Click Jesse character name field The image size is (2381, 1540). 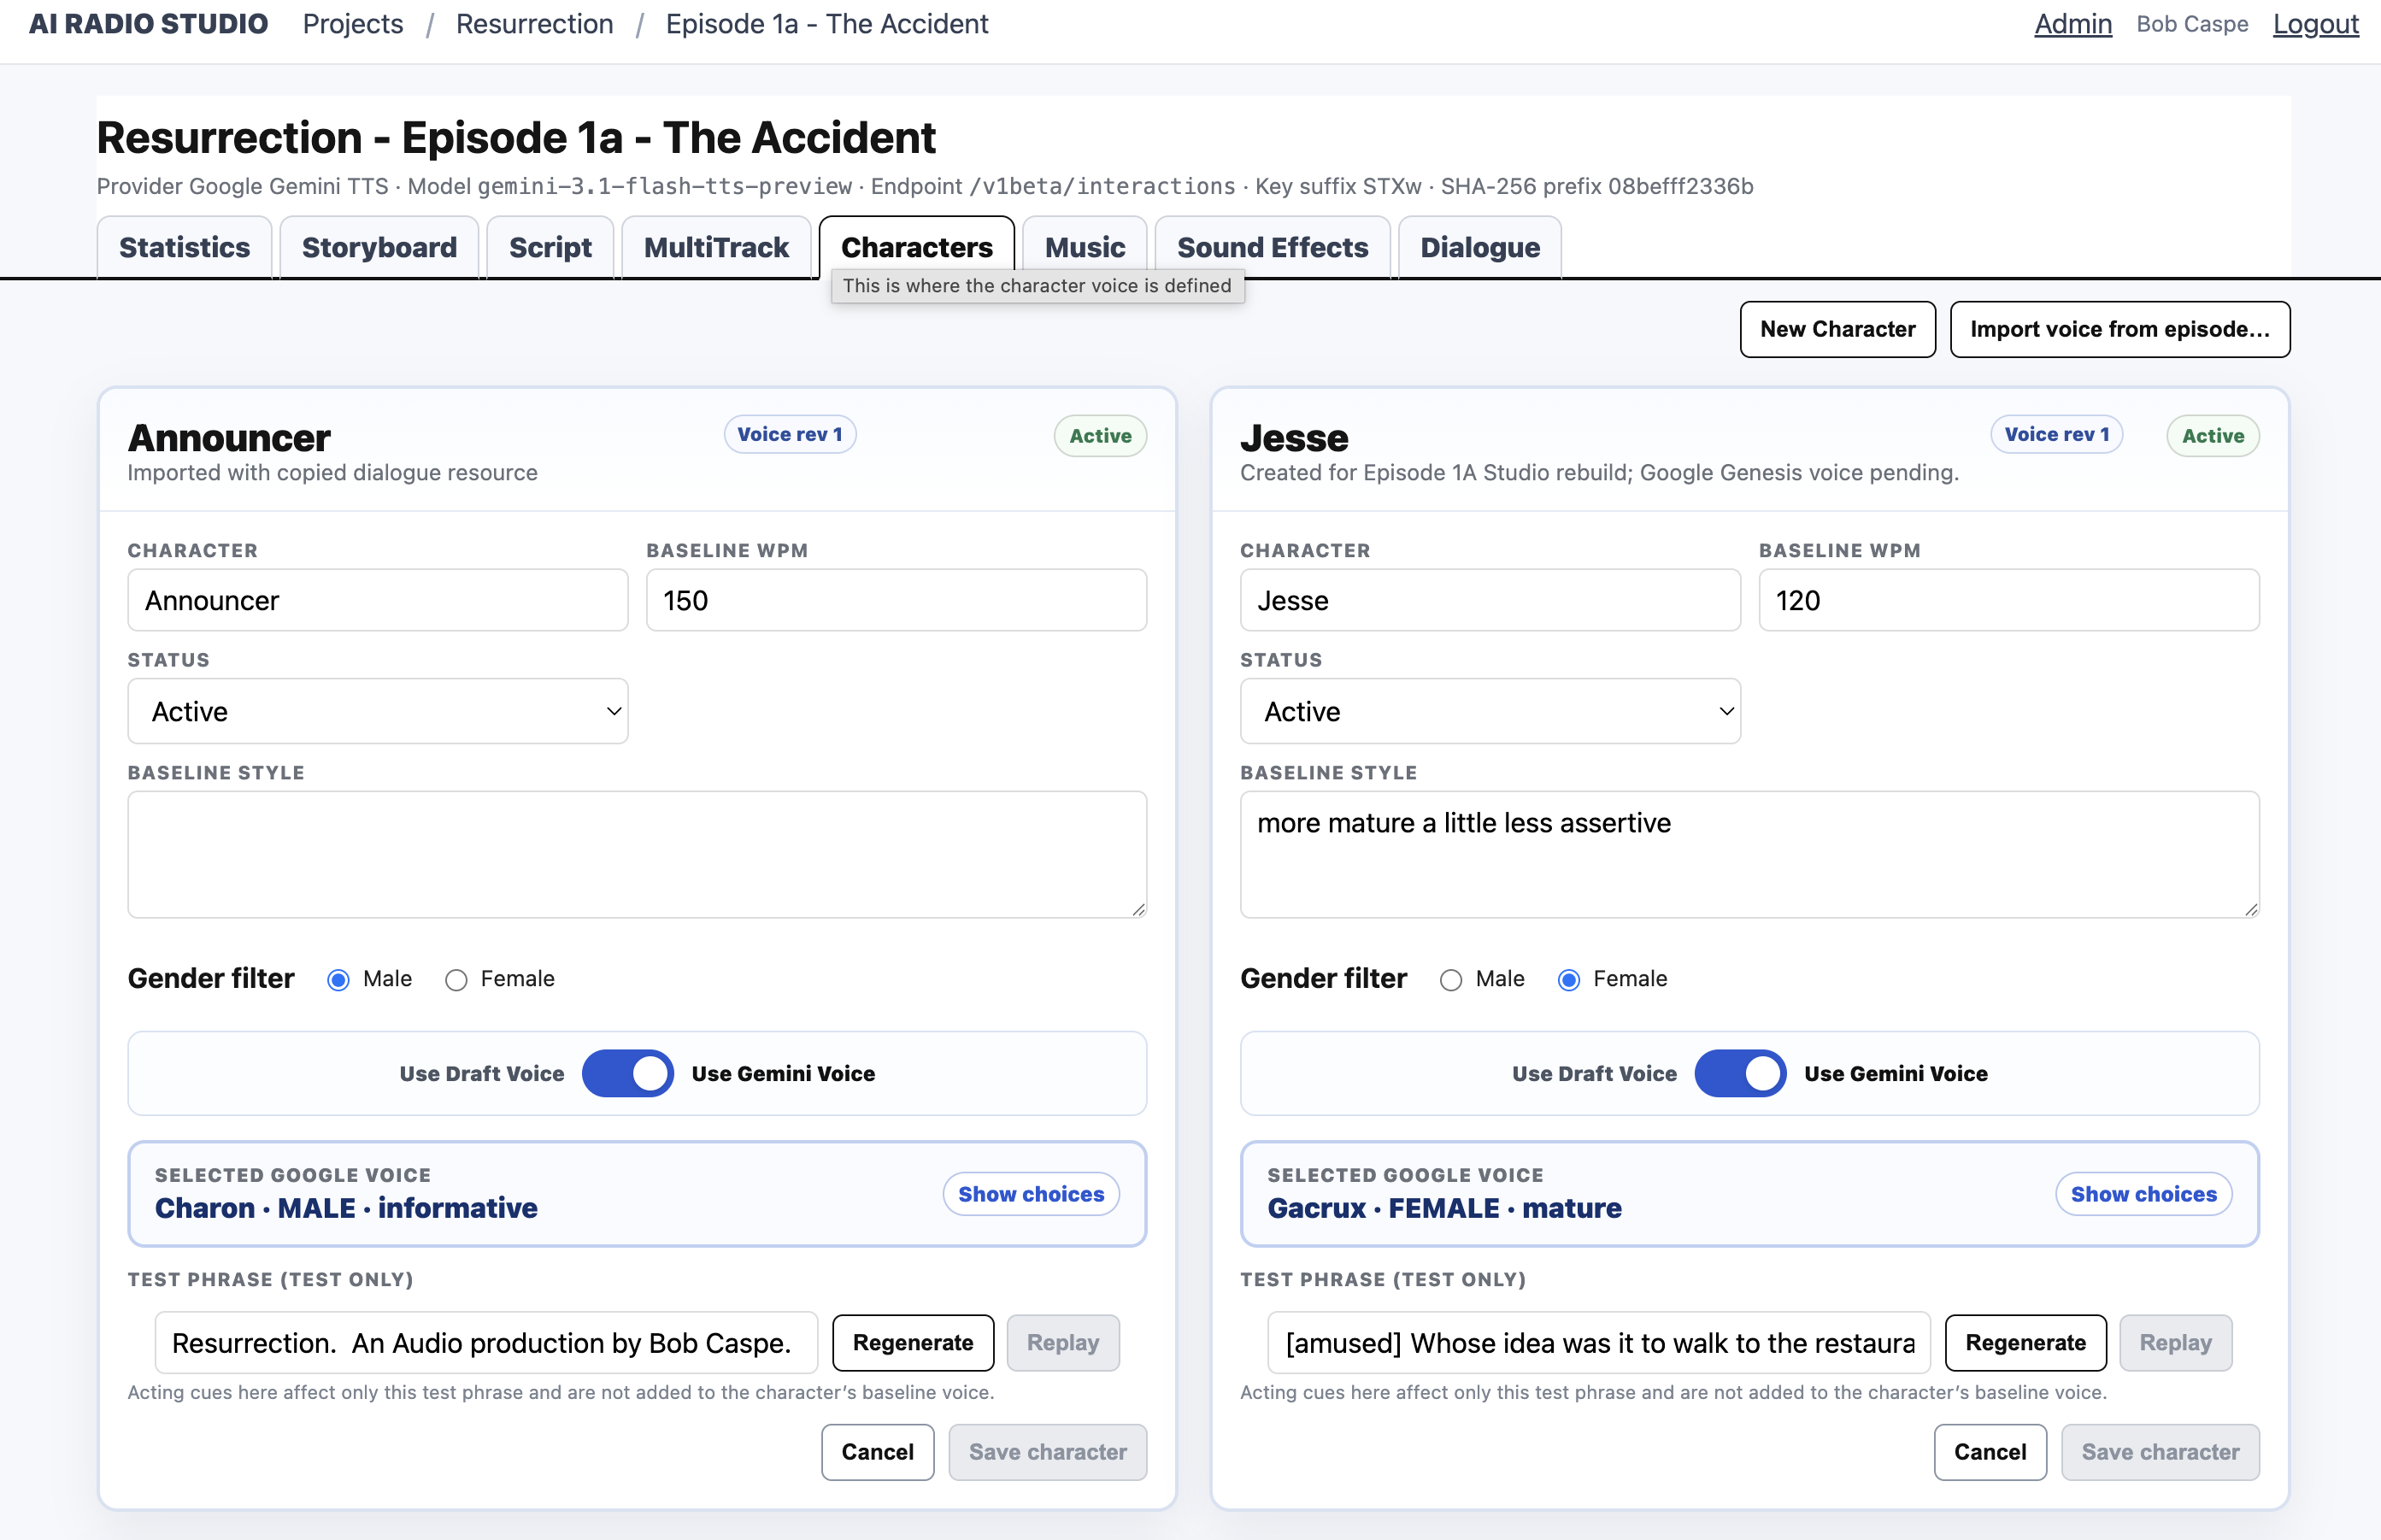pyautogui.click(x=1490, y=600)
